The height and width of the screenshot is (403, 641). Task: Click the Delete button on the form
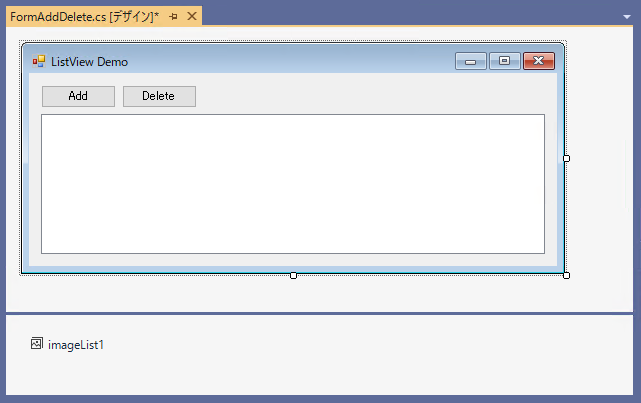(x=159, y=96)
